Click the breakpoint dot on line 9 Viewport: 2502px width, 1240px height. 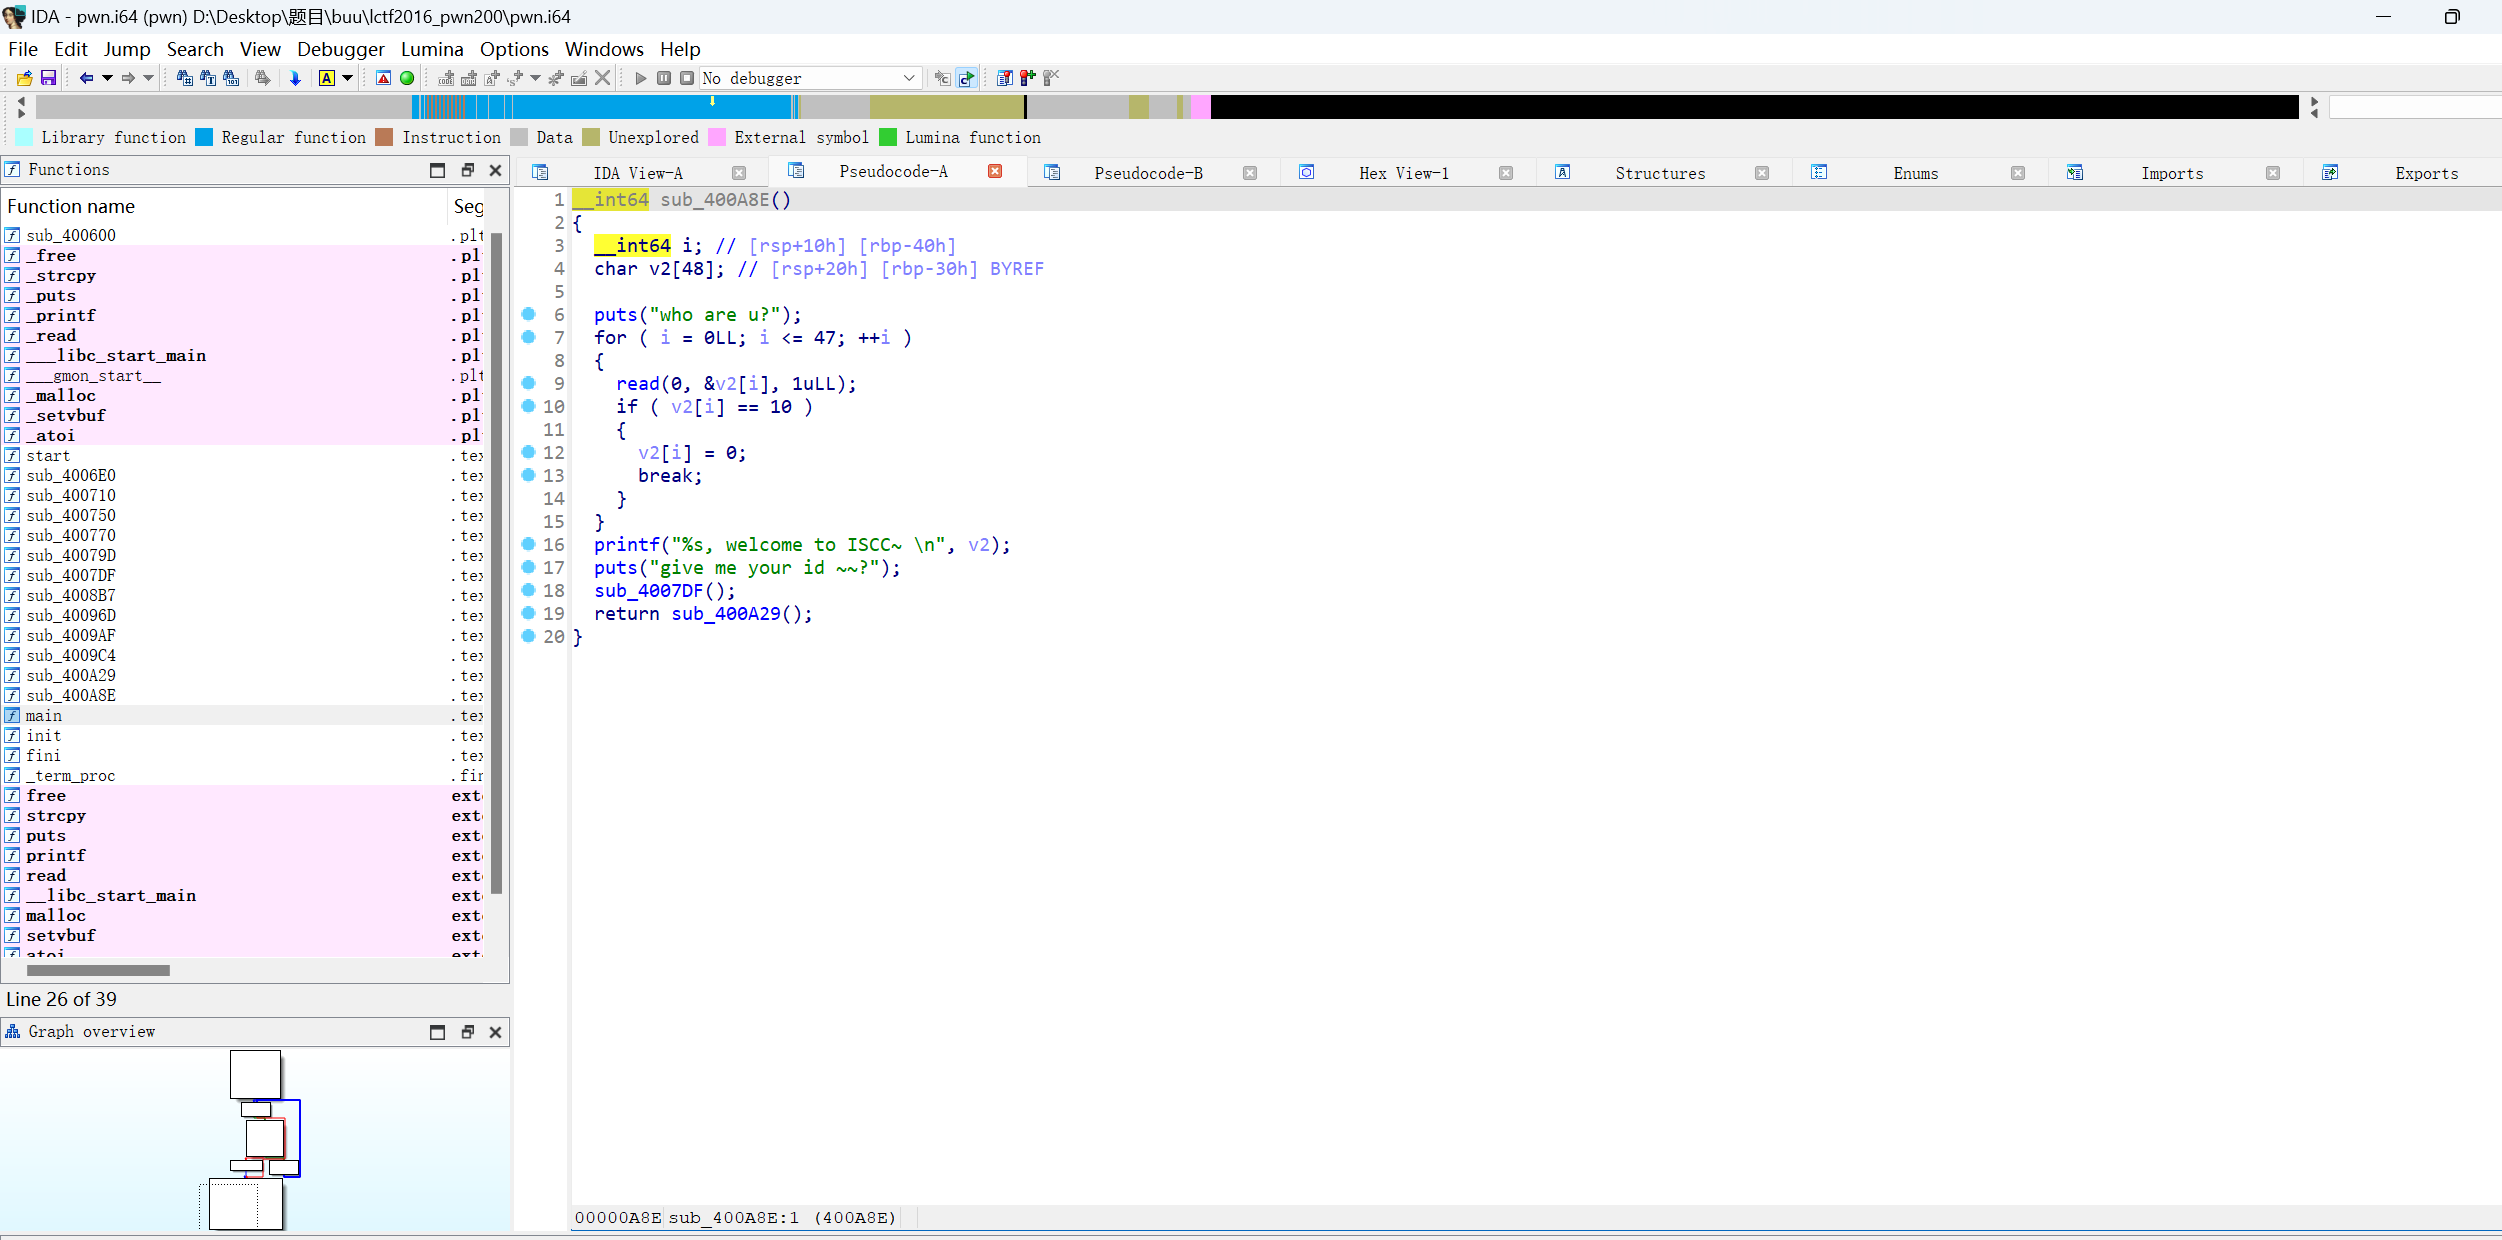pos(529,383)
